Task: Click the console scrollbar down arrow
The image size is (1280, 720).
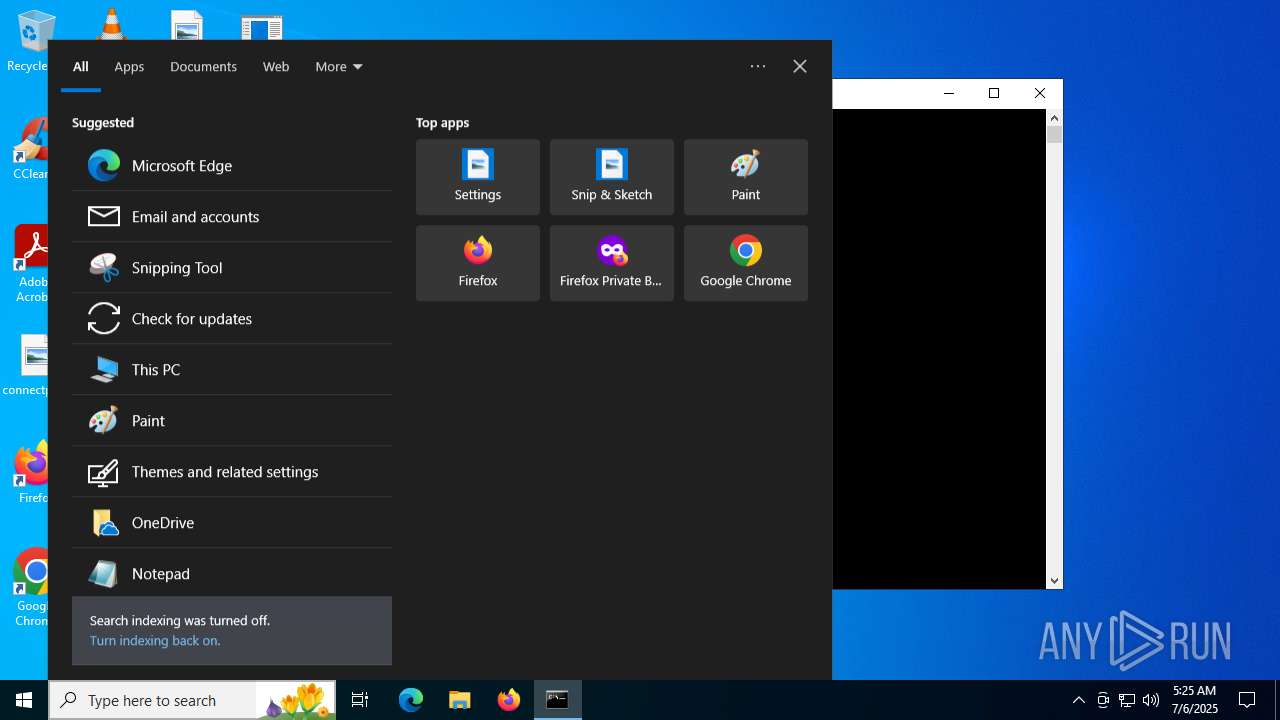Action: tap(1054, 580)
